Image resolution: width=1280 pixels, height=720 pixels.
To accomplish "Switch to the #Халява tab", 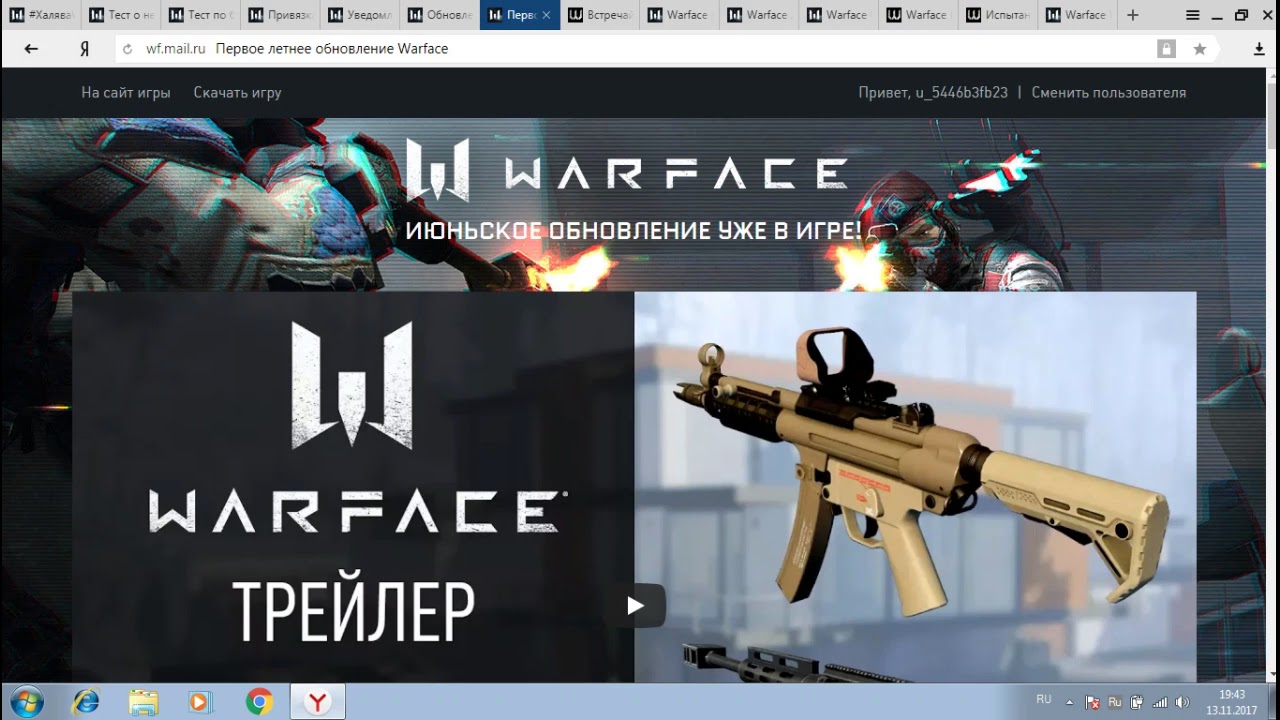I will tap(40, 15).
